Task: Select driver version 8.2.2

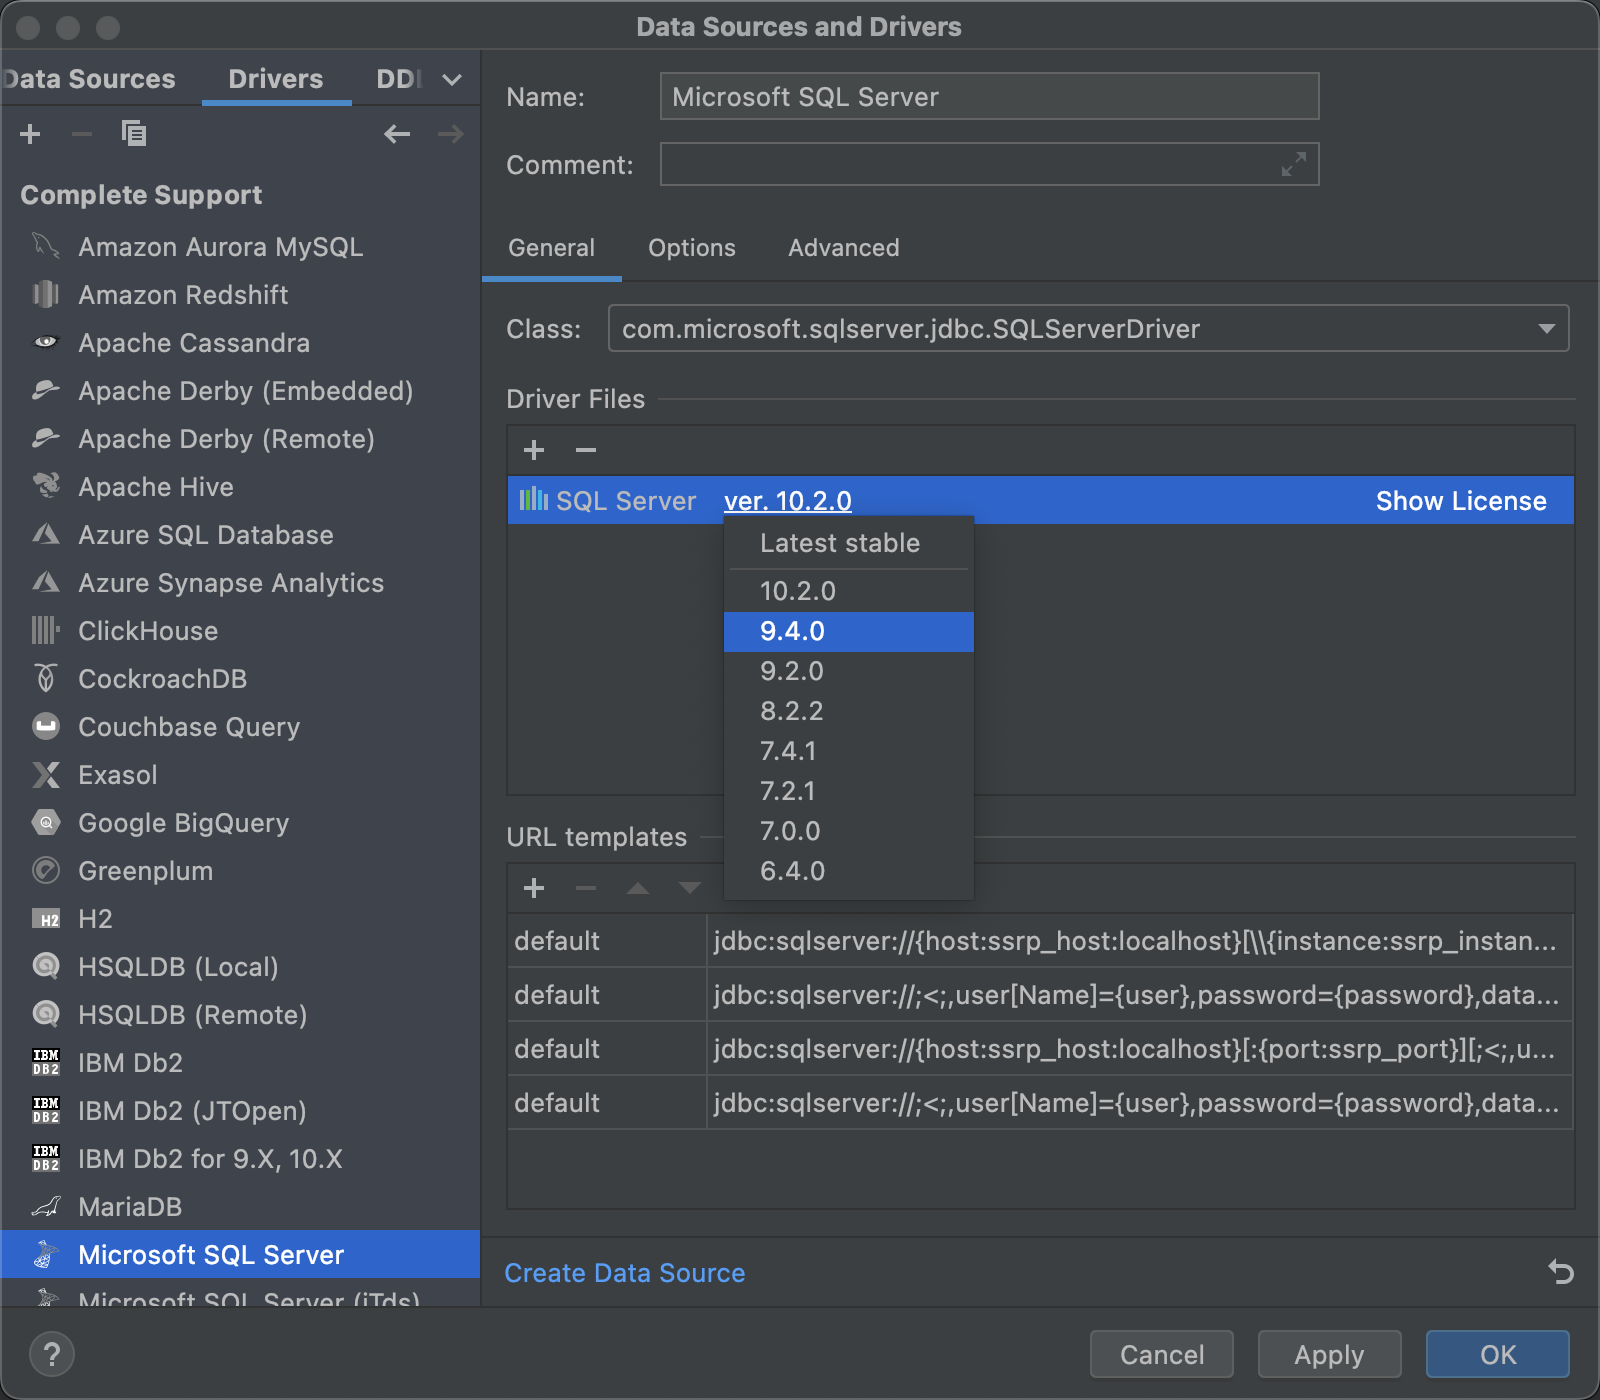Action: tap(849, 711)
